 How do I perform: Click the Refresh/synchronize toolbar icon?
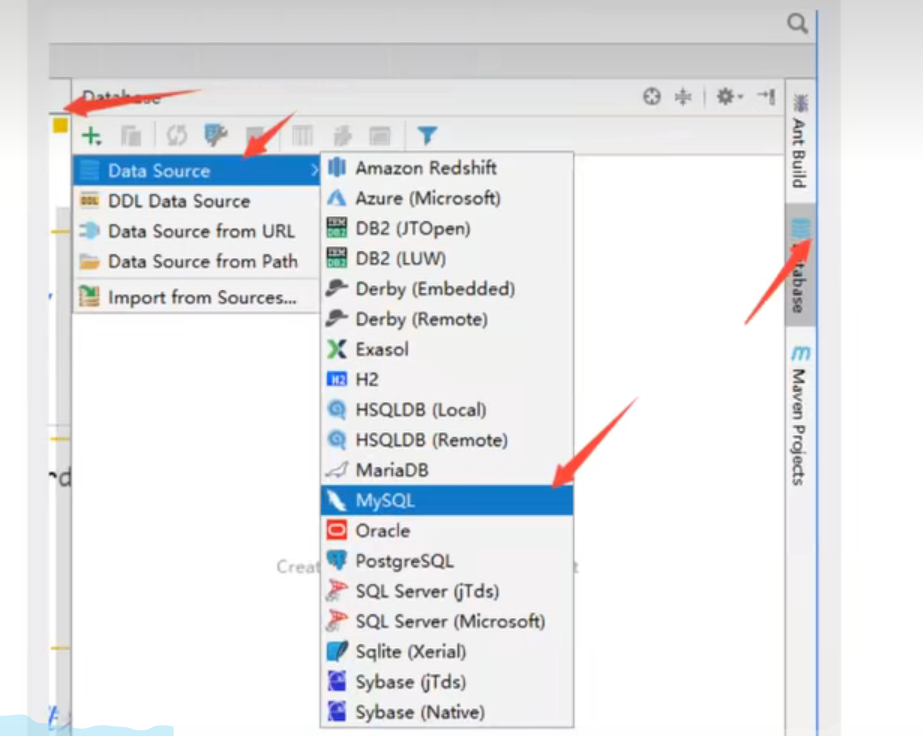(x=177, y=135)
